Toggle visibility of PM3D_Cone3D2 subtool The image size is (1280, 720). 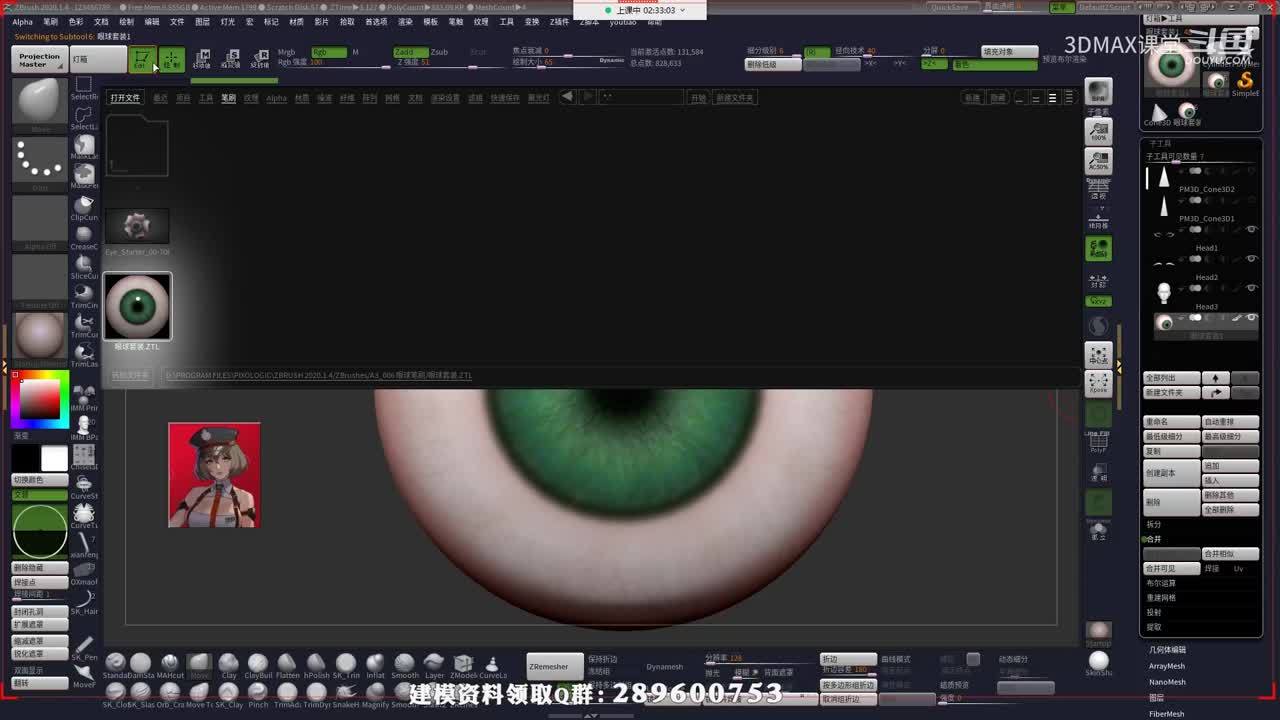[1251, 171]
